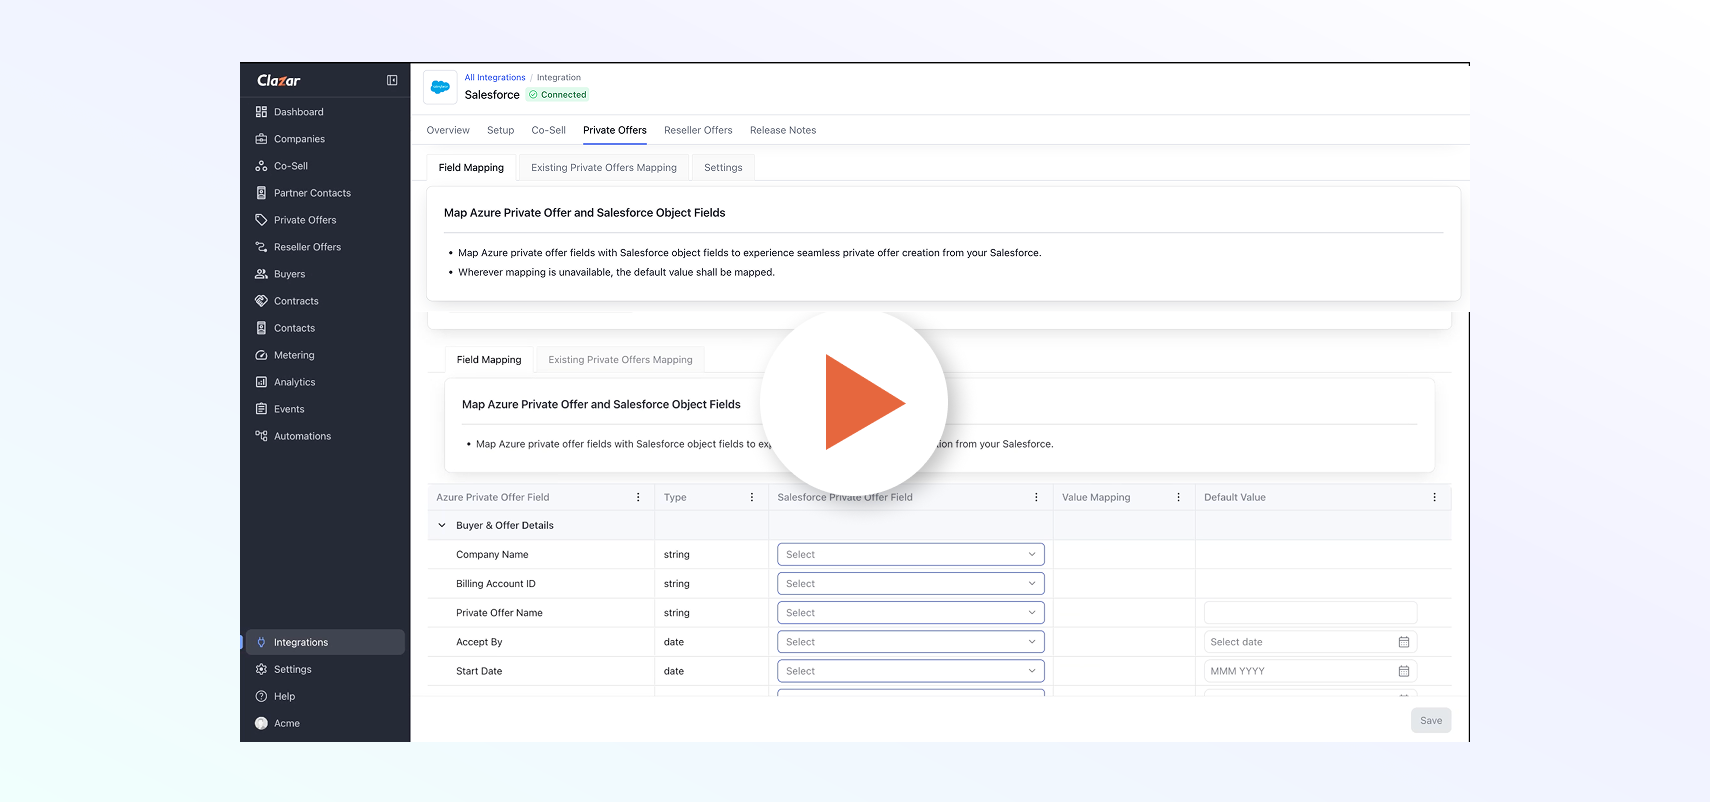Switch to the Reseller Offers tab

coord(698,130)
